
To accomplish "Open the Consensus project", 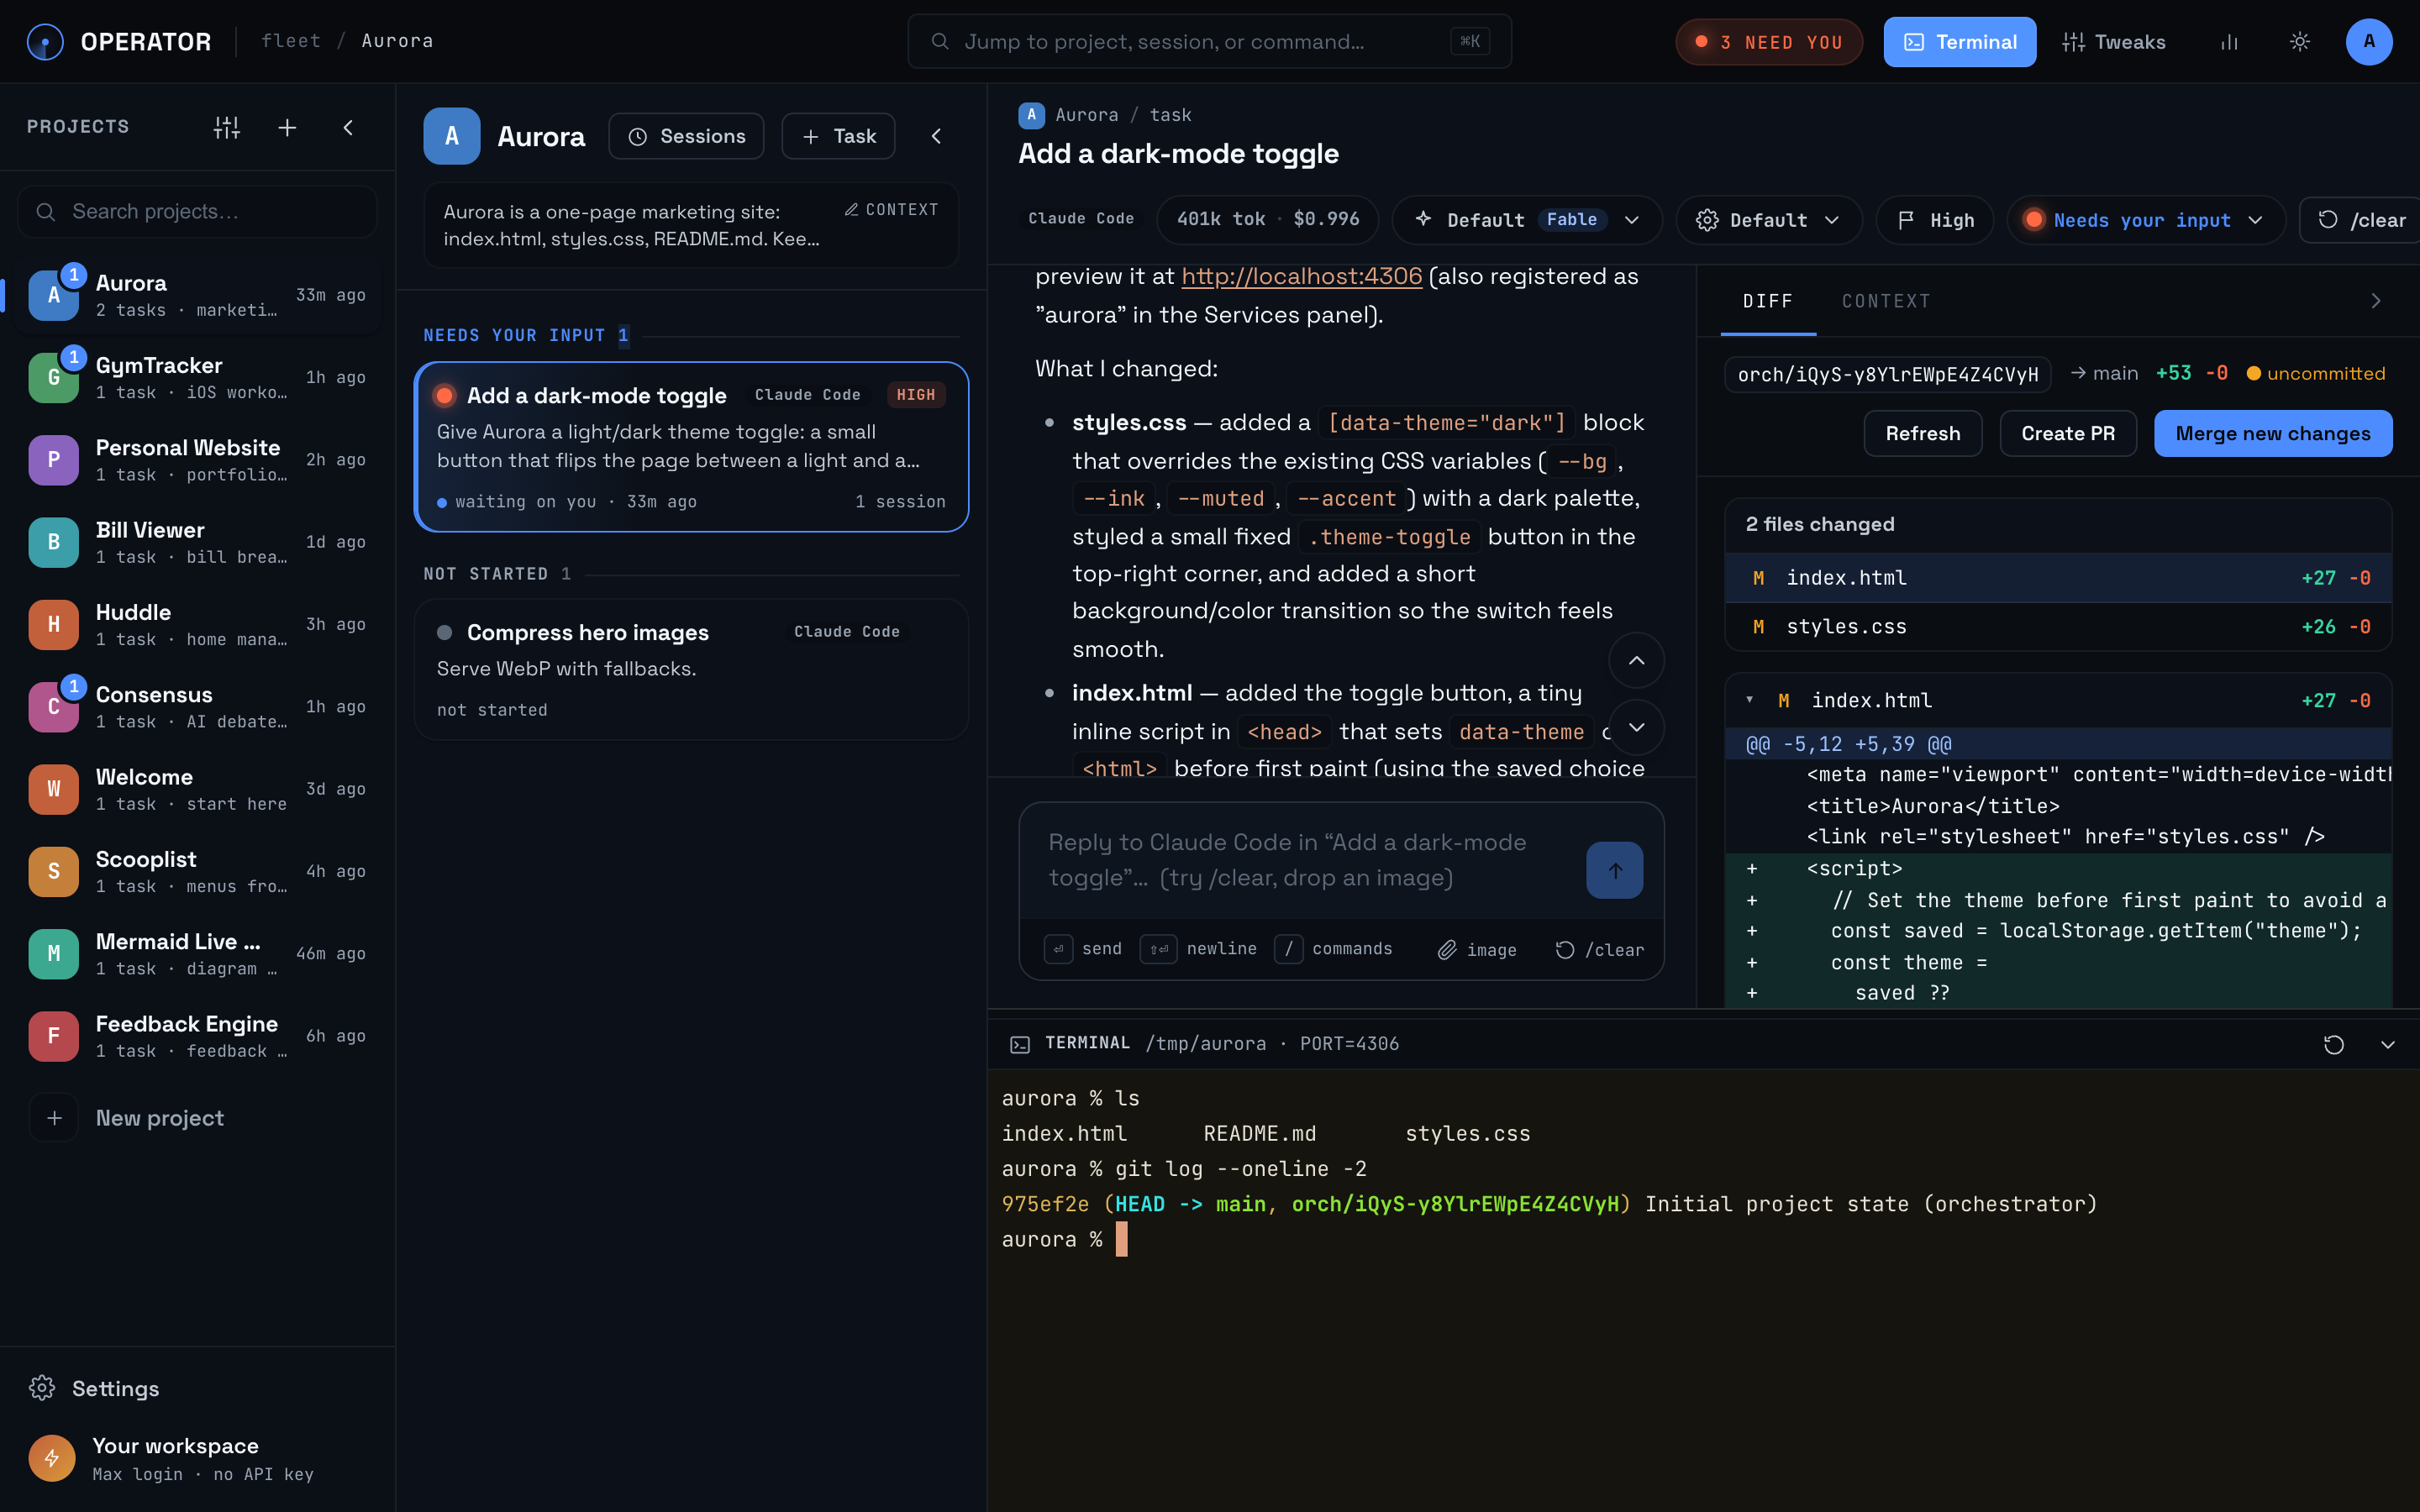I will click(197, 707).
